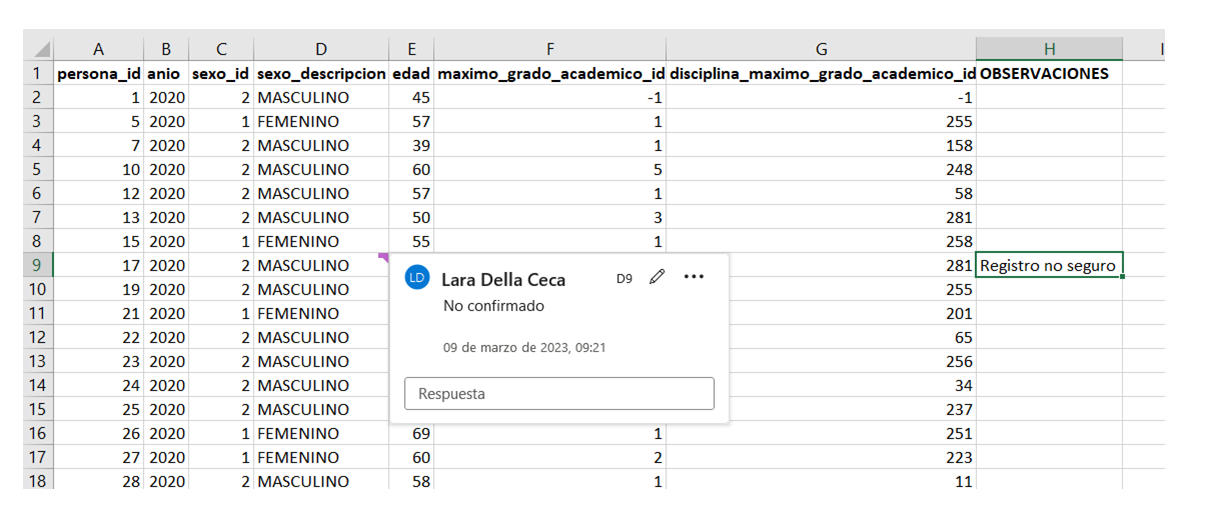Select row 9 header
Screen dimensions: 1213x529
[36, 266]
